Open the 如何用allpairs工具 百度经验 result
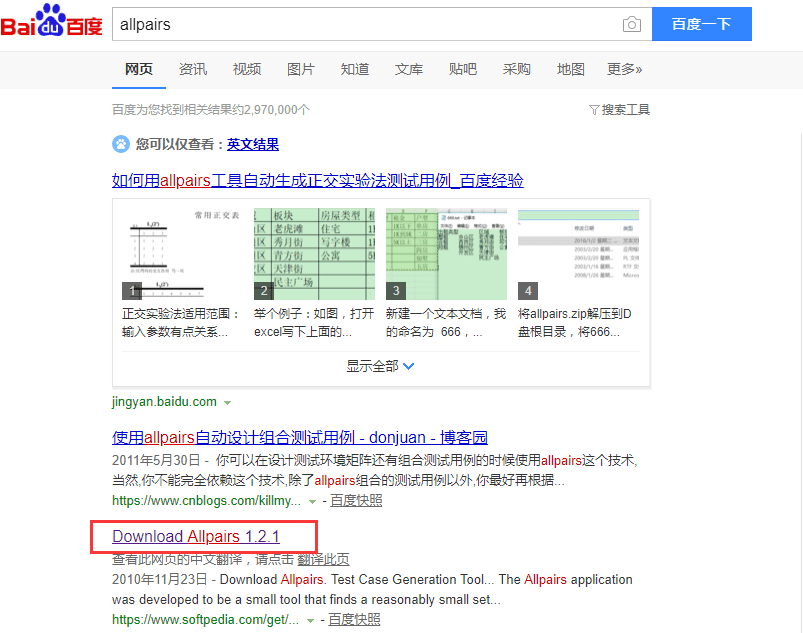The width and height of the screenshot is (803, 633). [318, 180]
